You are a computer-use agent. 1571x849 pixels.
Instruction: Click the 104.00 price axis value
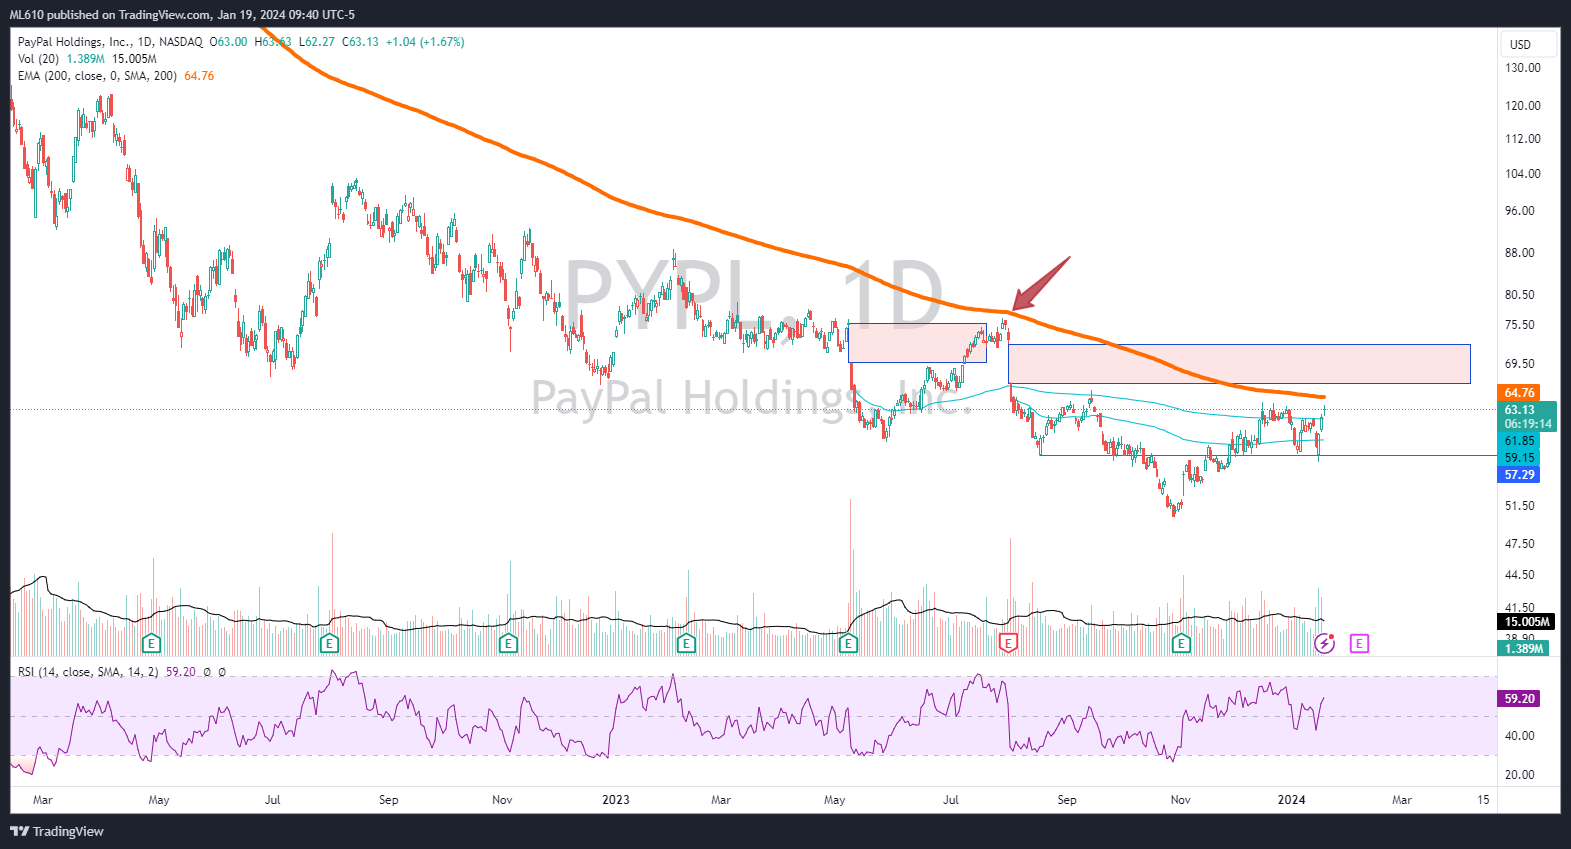[x=1523, y=174]
